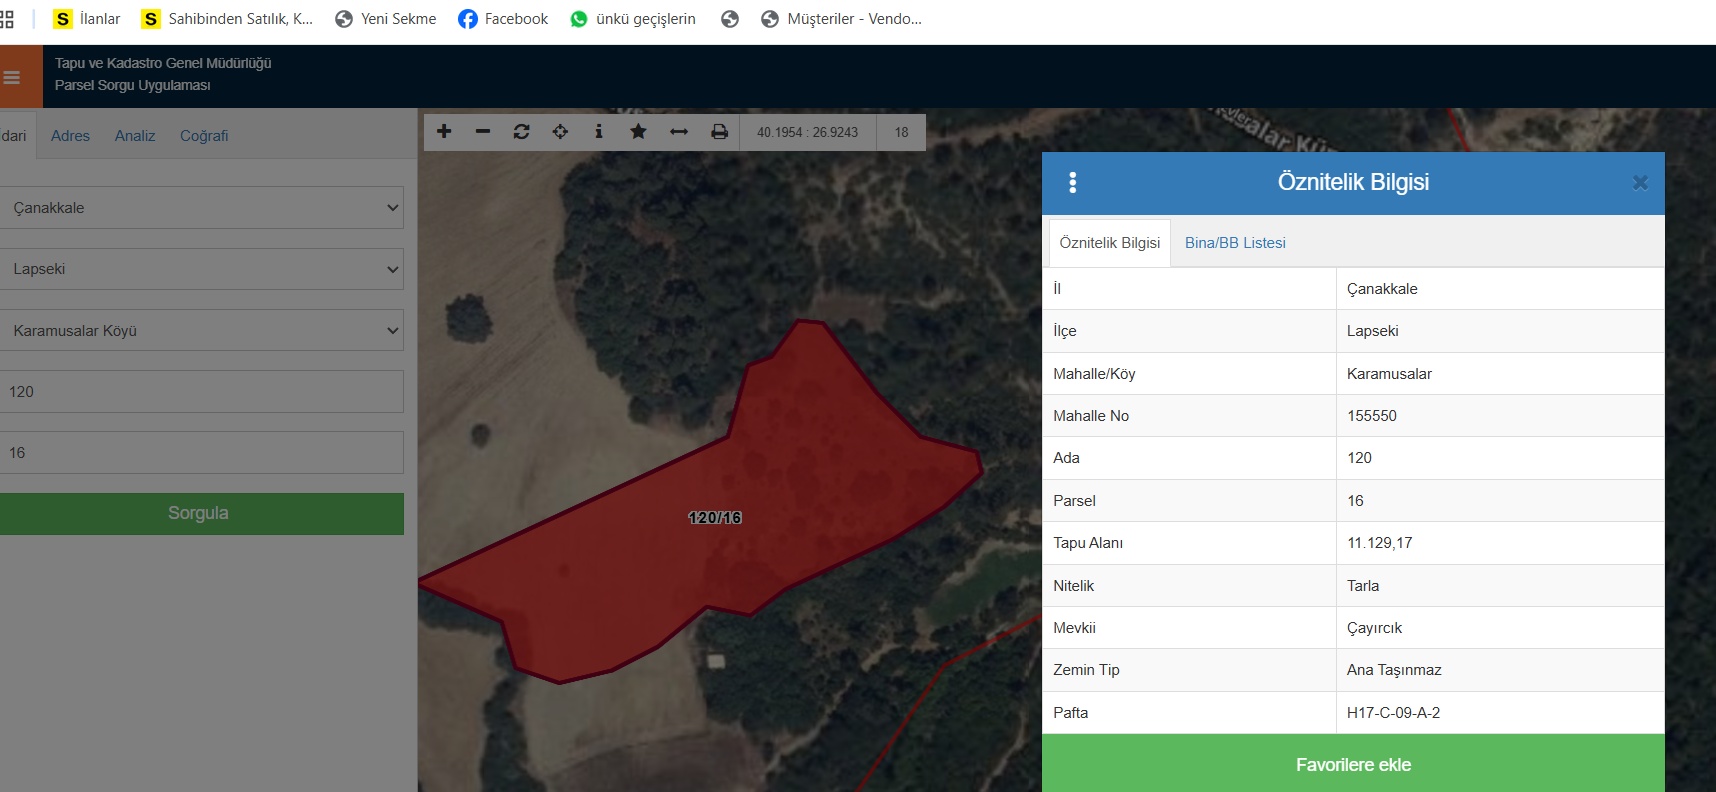Click the İl value Çanakkale in table
Screen dimensions: 1716x792
point(1382,289)
